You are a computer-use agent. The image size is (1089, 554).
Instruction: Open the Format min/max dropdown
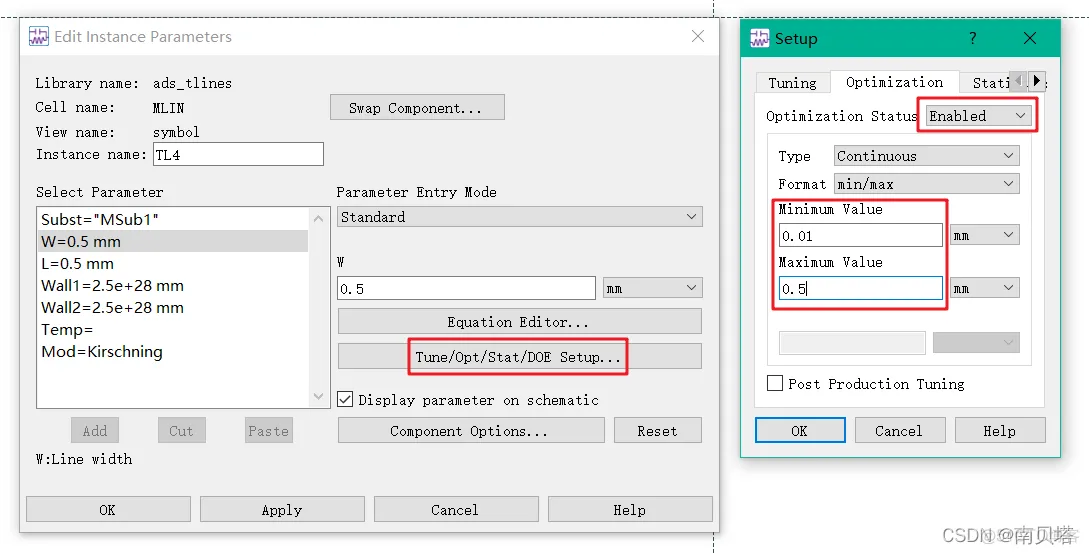926,184
